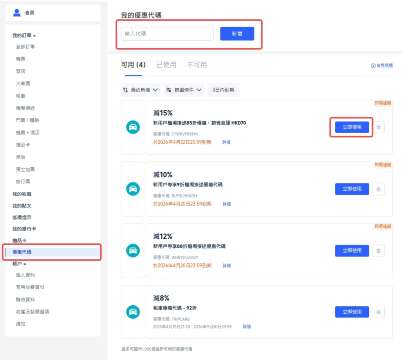402x360 pixels.
Task: Switch to the 已使用 tab
Action: coord(166,65)
